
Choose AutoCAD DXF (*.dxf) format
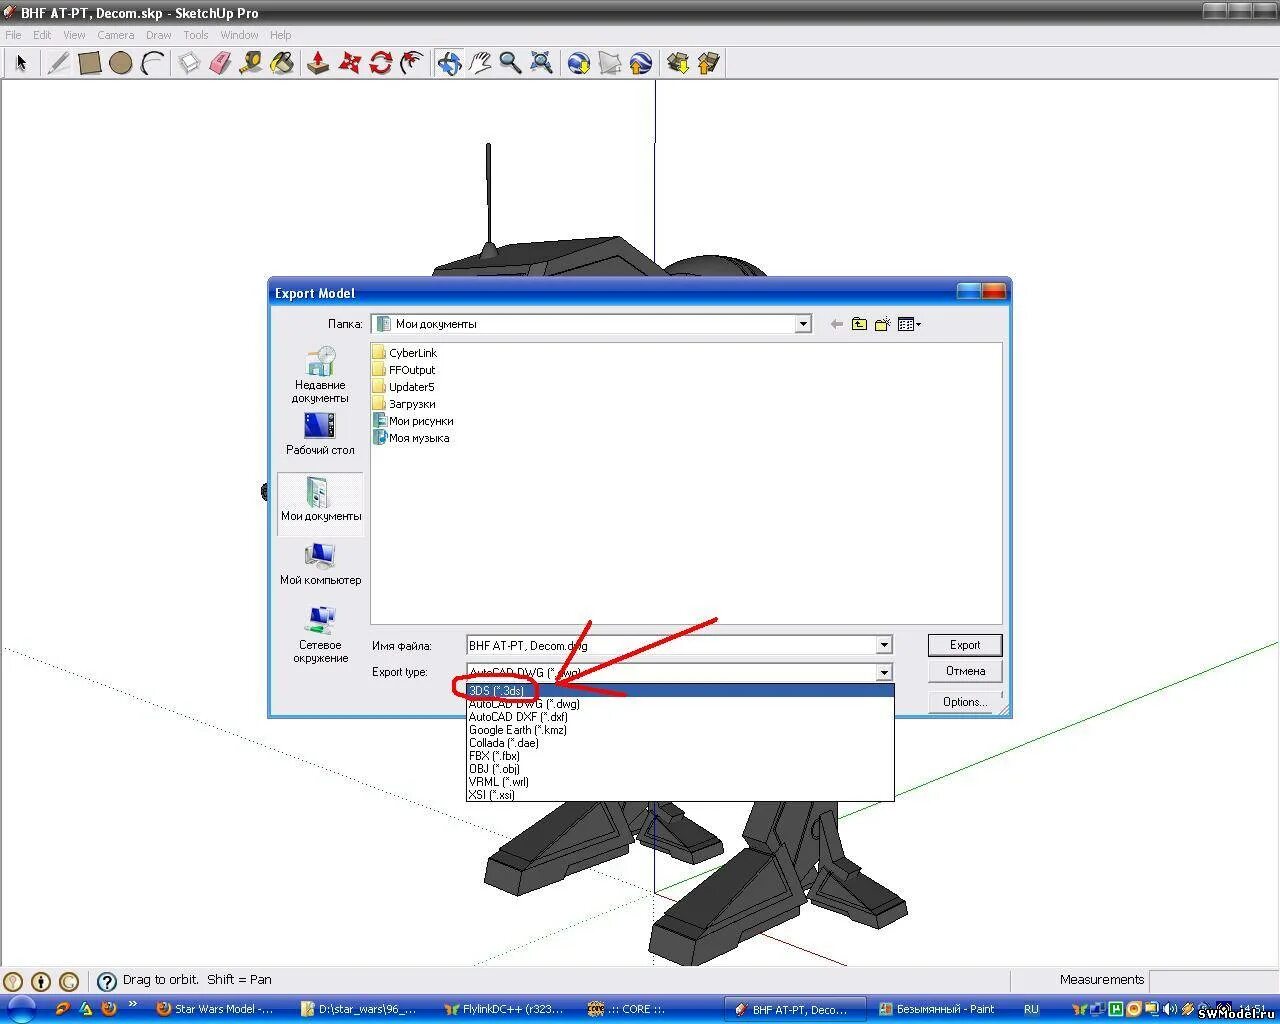pyautogui.click(x=680, y=717)
